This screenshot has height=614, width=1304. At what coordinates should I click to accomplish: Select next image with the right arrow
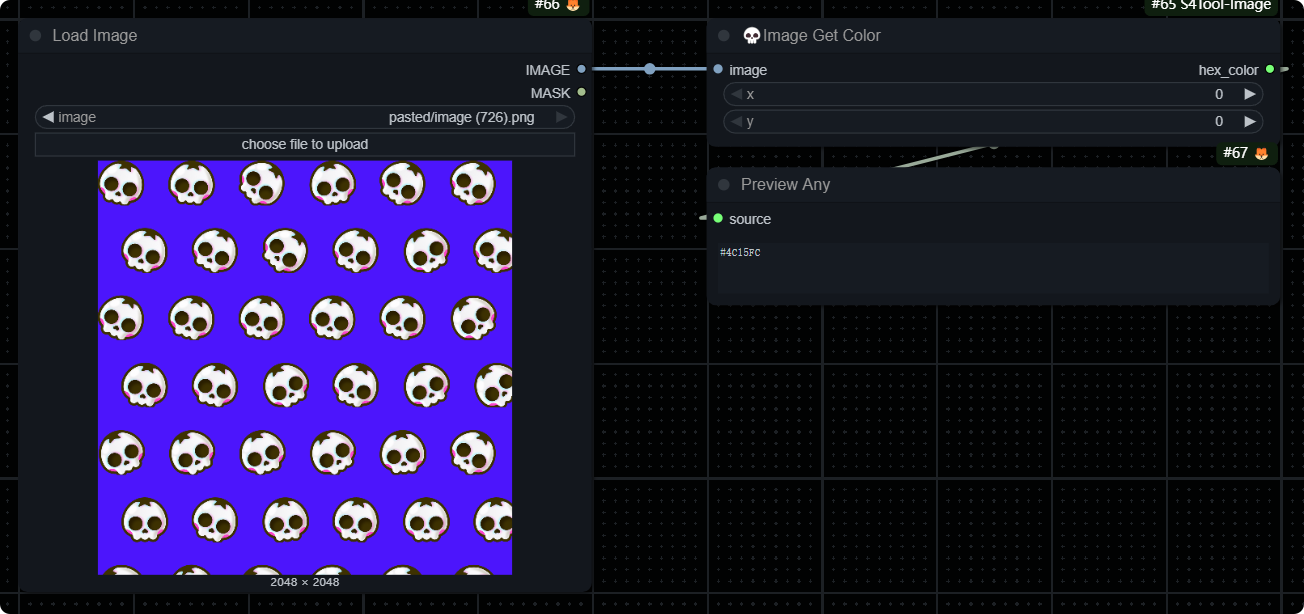(561, 117)
